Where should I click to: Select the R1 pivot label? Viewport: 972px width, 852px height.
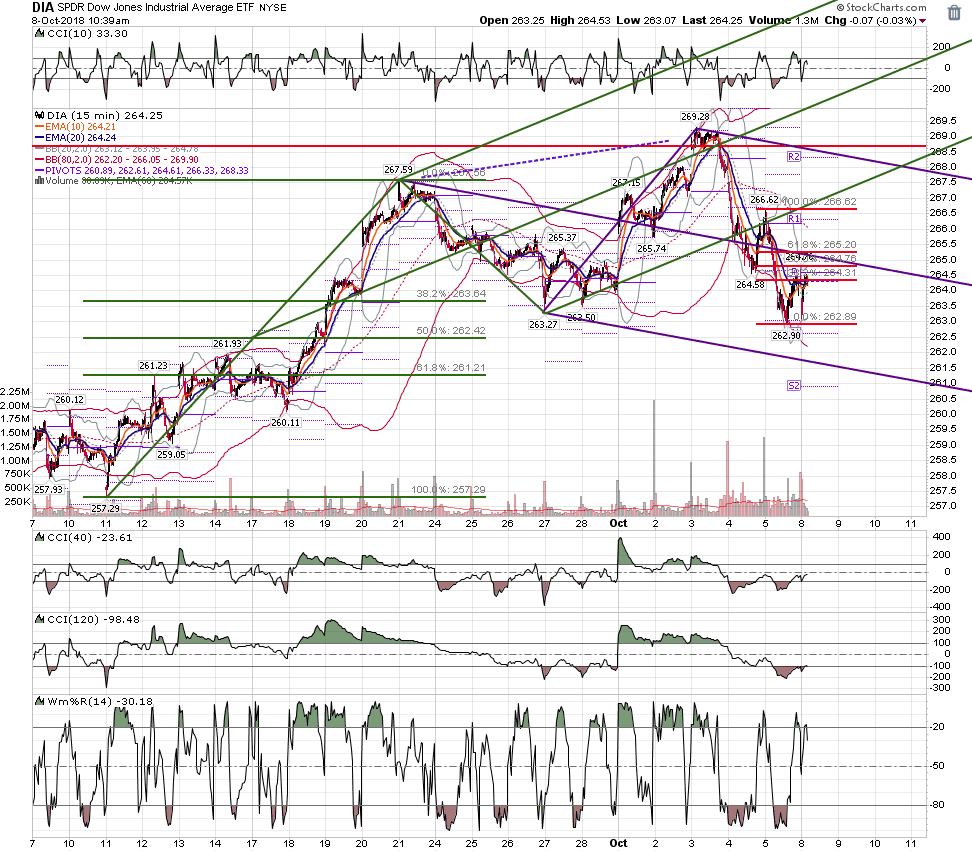pyautogui.click(x=794, y=218)
